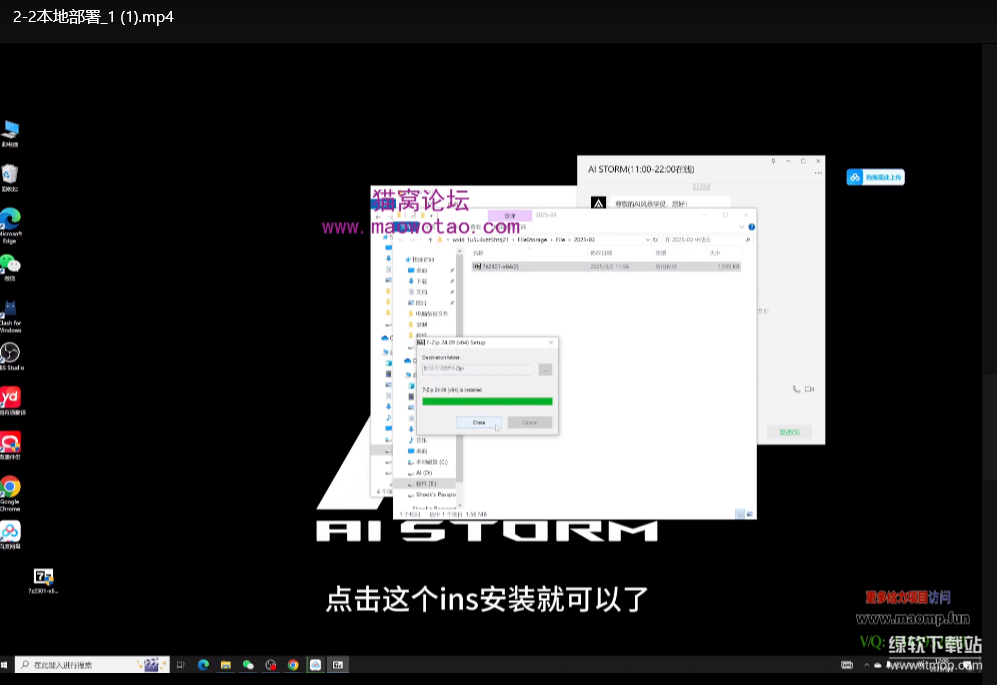
Task: Open the local disk (C:) in navigation pane
Action: pos(427,462)
